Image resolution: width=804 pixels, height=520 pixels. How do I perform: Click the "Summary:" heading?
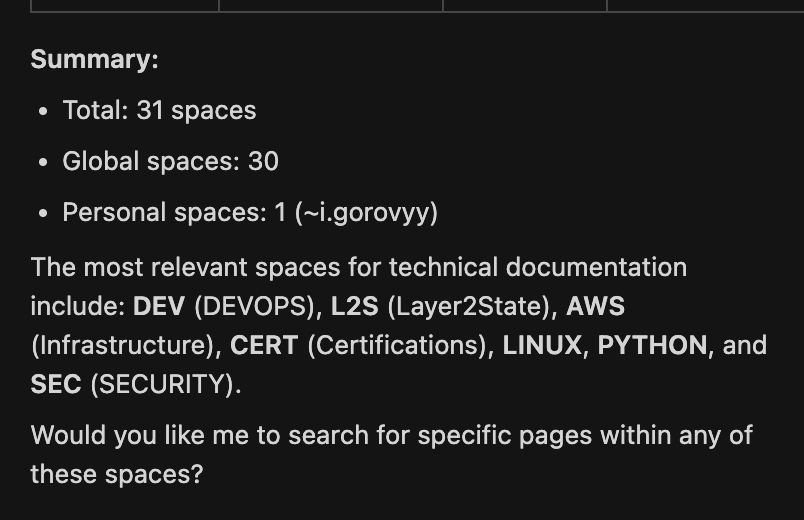[x=94, y=60]
